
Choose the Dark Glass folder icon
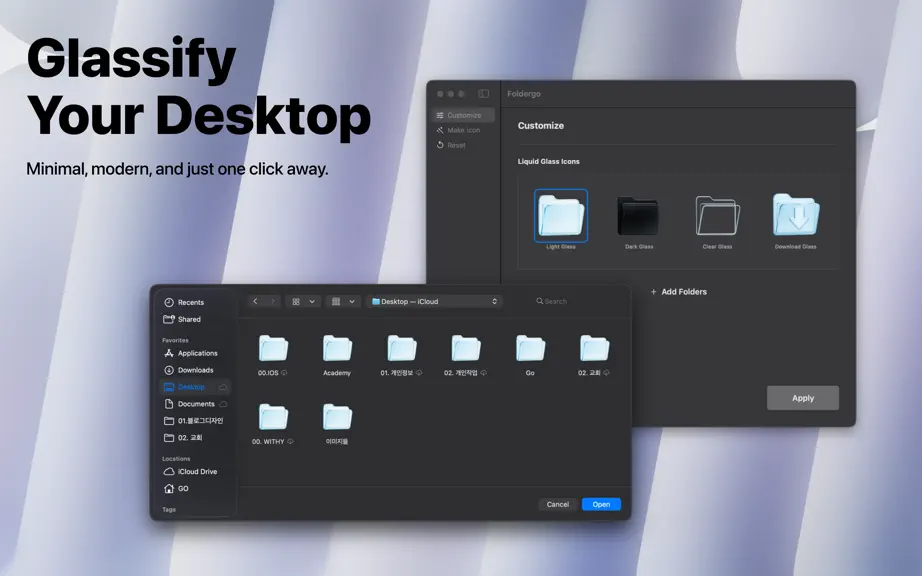(x=639, y=216)
